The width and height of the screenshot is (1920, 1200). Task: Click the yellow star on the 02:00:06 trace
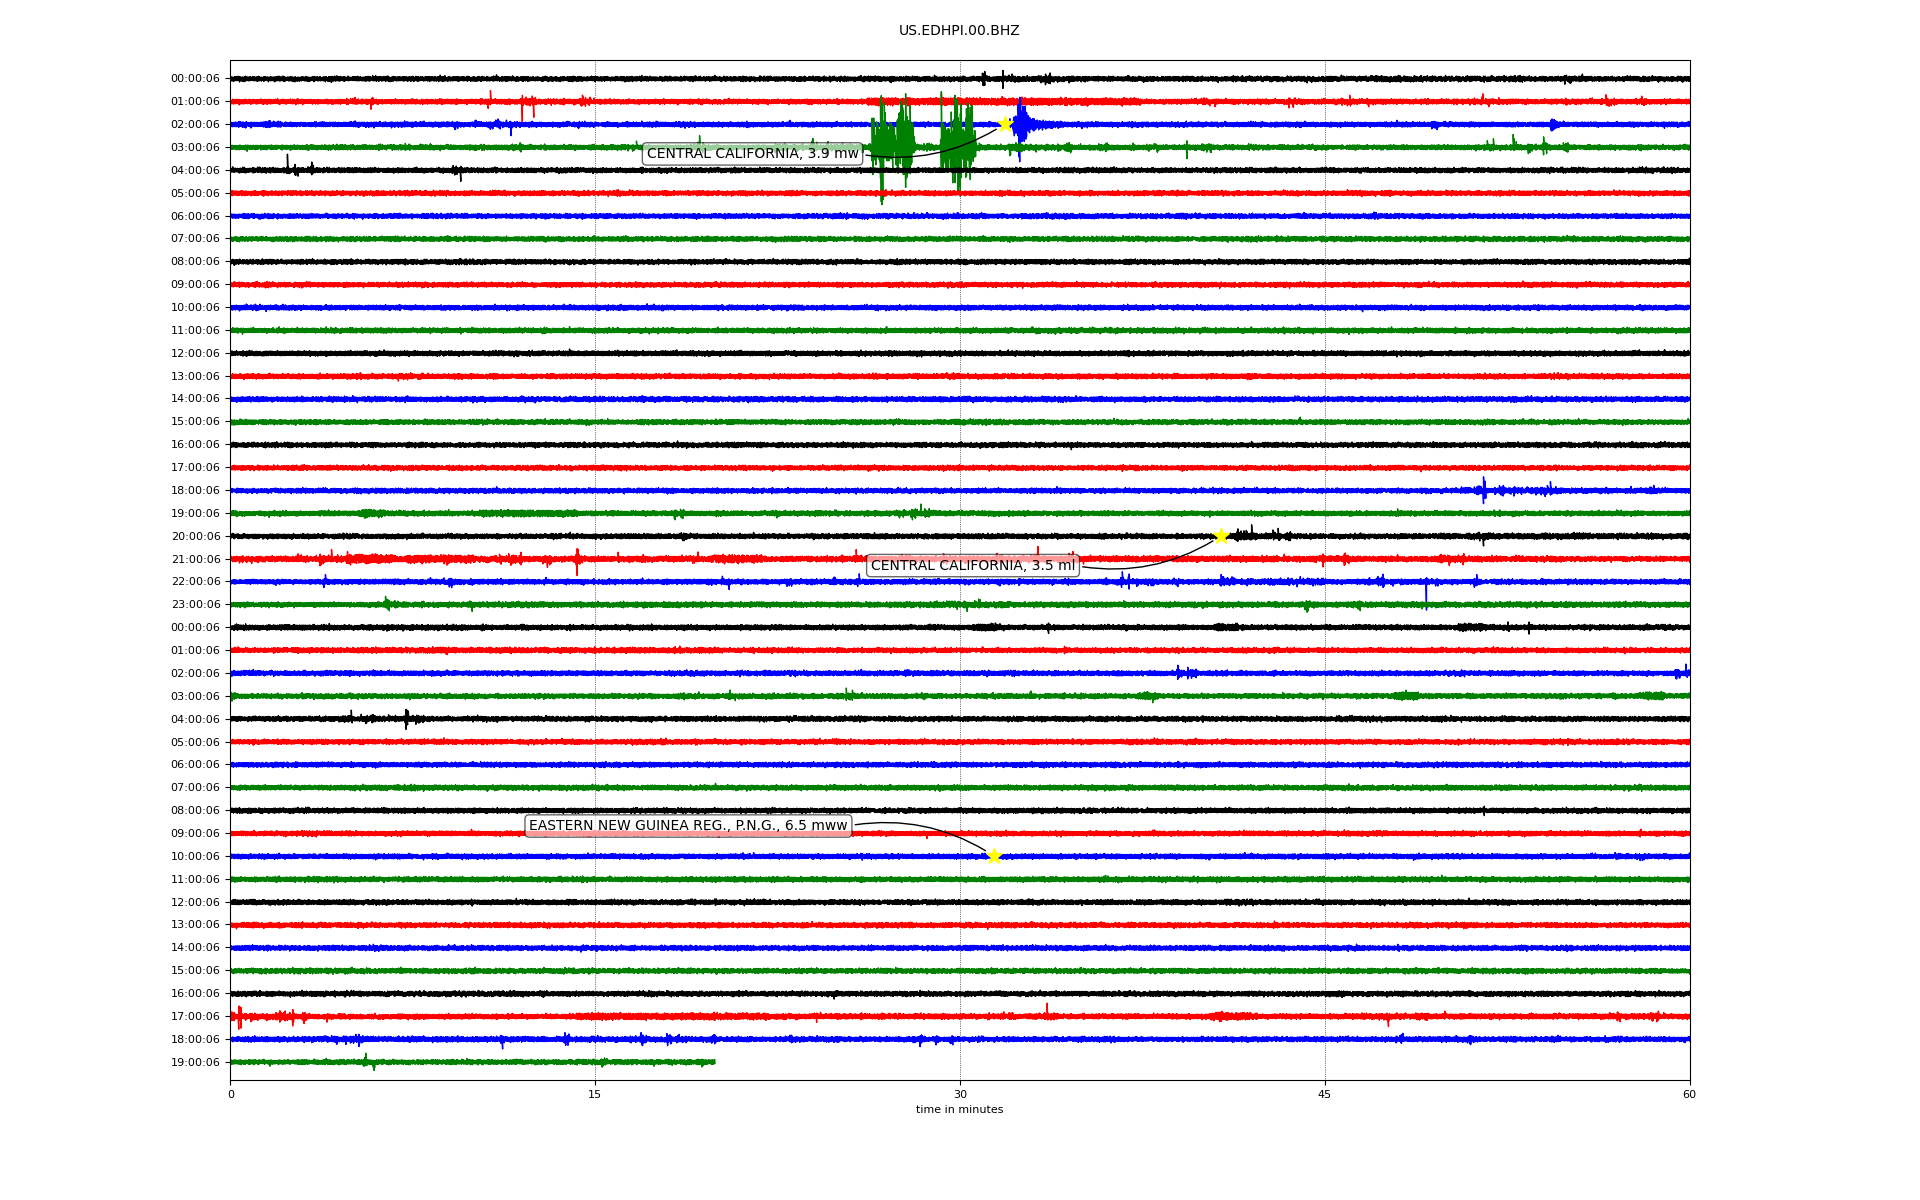tap(1004, 124)
